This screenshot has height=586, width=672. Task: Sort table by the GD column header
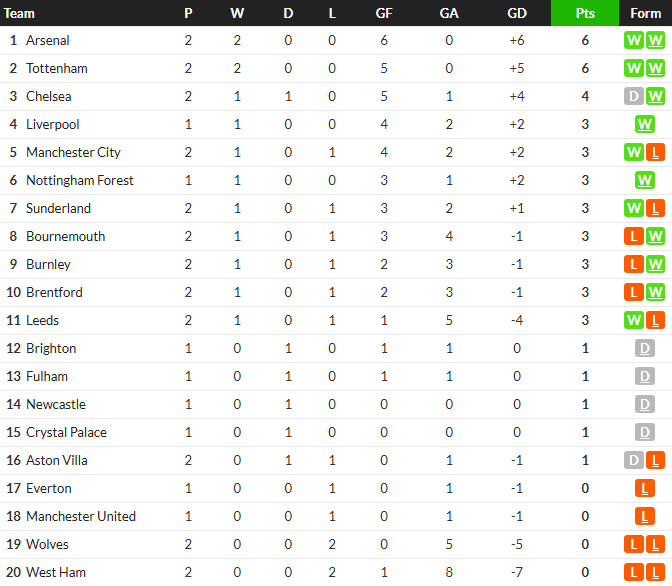[x=517, y=13]
